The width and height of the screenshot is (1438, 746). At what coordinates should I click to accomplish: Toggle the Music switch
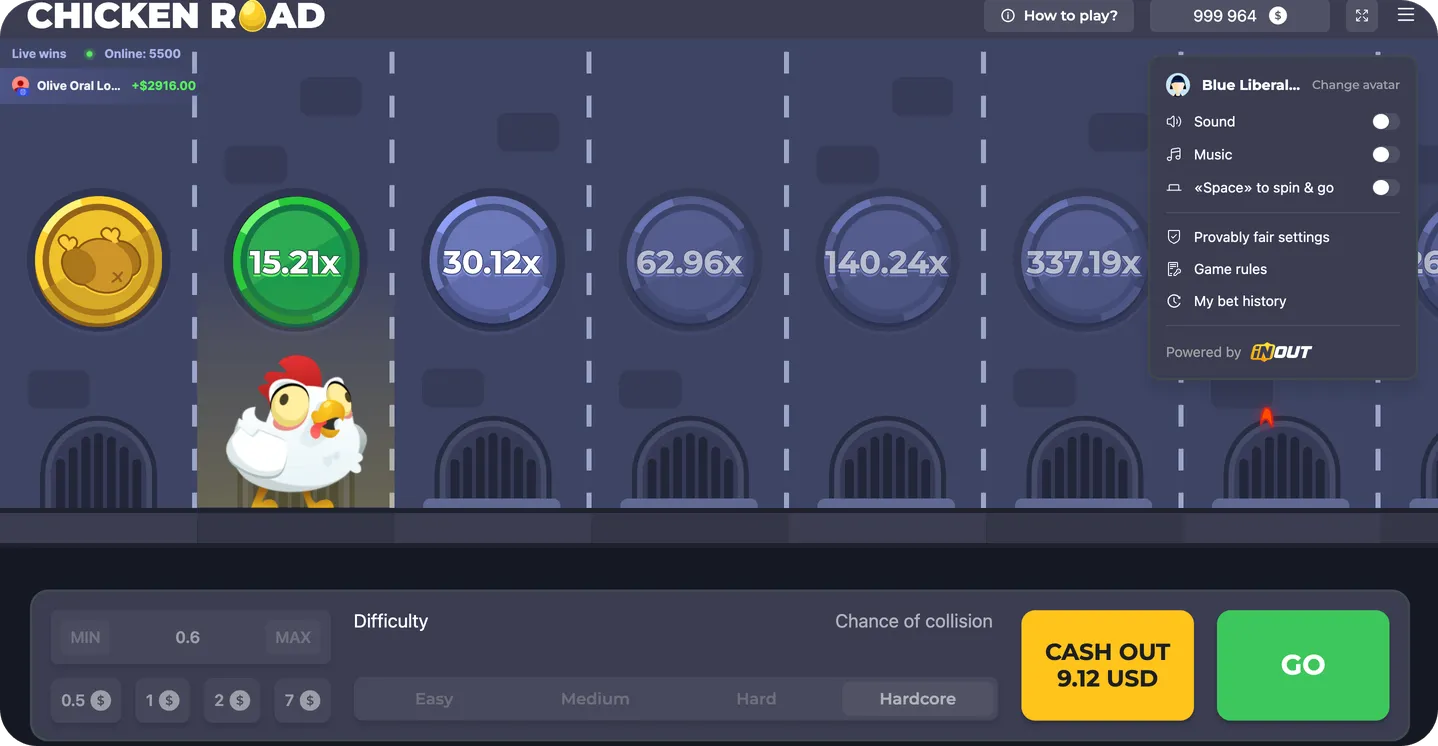click(x=1385, y=155)
